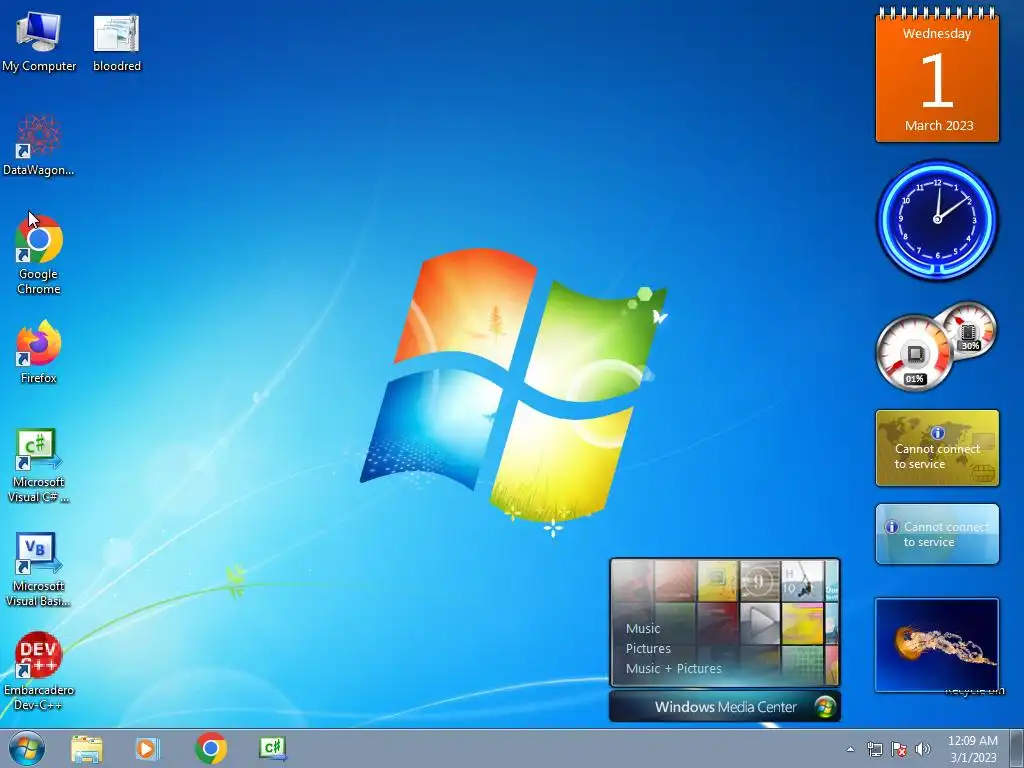1024x768 pixels.
Task: Click the Windows Media Center title bar
Action: pyautogui.click(x=725, y=707)
